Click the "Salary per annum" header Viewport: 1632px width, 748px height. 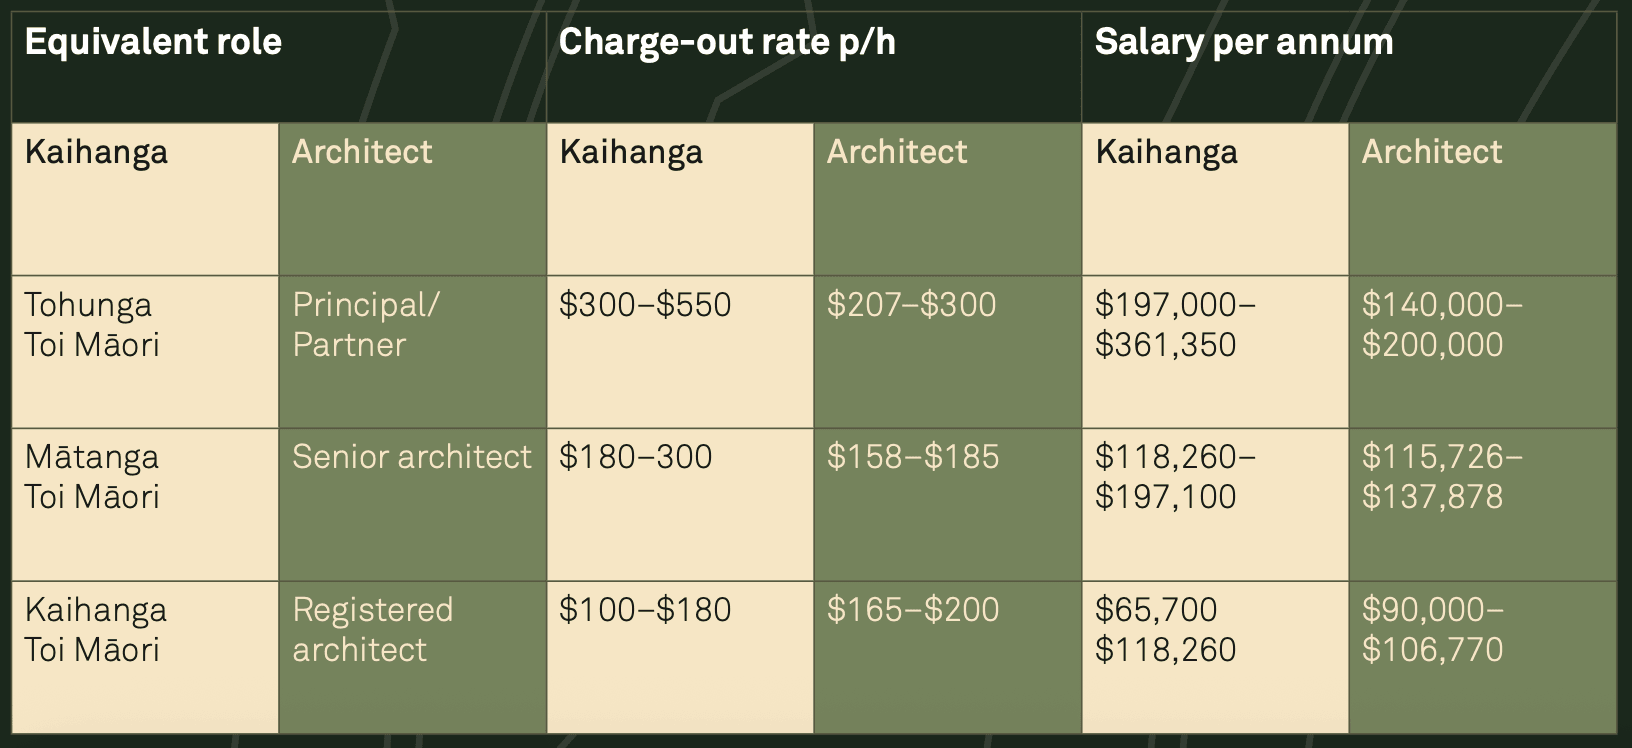(1243, 43)
